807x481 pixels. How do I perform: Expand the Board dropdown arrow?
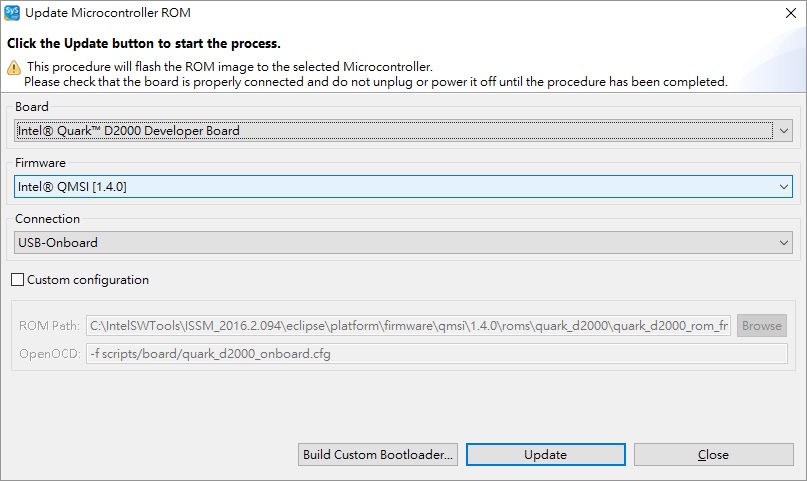tap(784, 131)
